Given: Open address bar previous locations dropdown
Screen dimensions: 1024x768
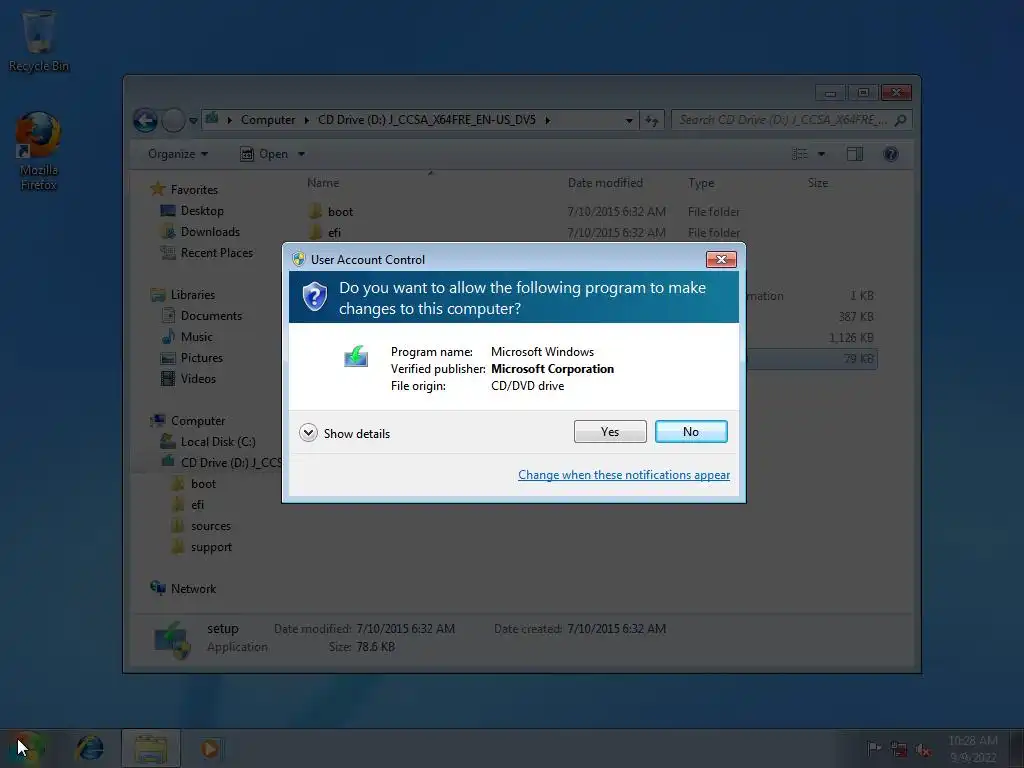Looking at the screenshot, I should pyautogui.click(x=629, y=120).
